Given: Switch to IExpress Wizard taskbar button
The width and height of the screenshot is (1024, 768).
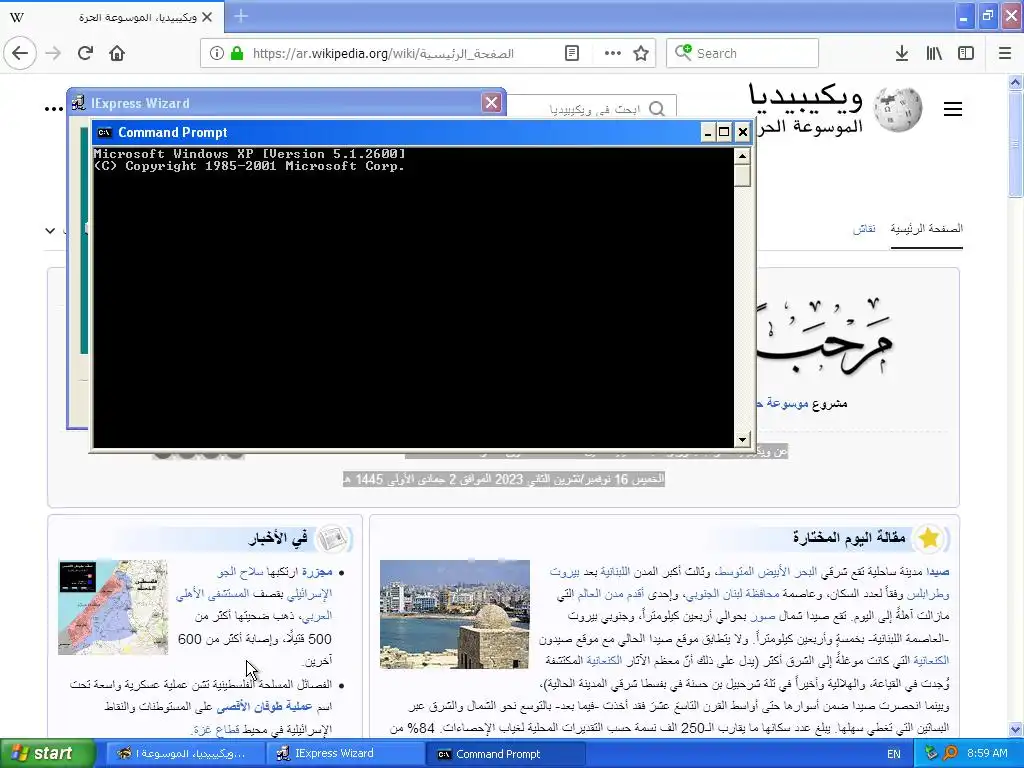Looking at the screenshot, I should (x=345, y=754).
